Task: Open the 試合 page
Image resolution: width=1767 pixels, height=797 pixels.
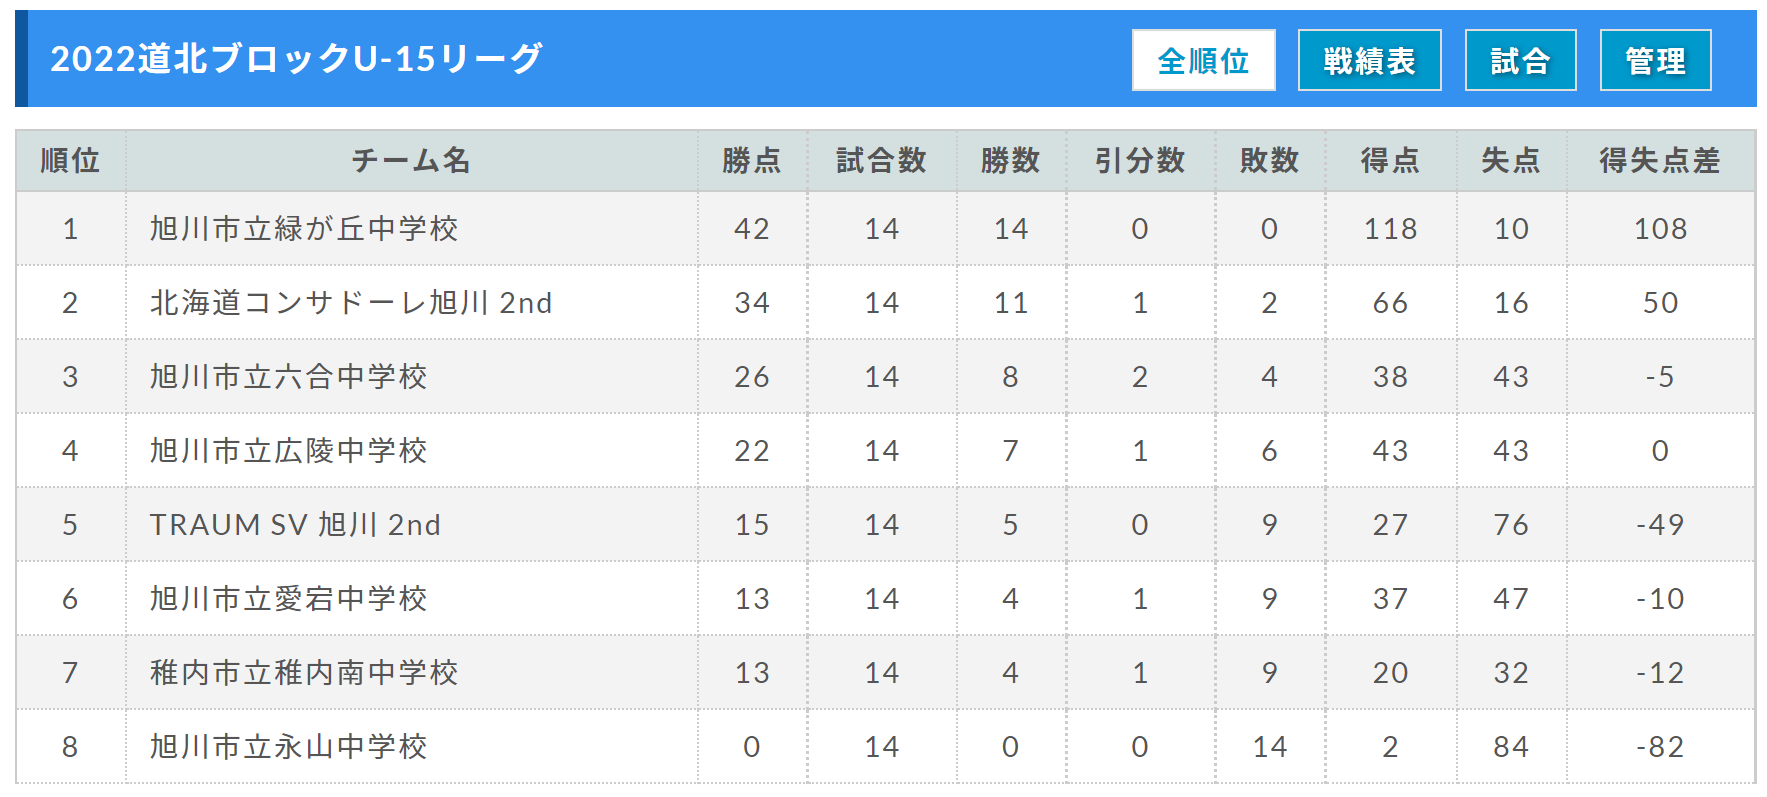Action: 1520,60
